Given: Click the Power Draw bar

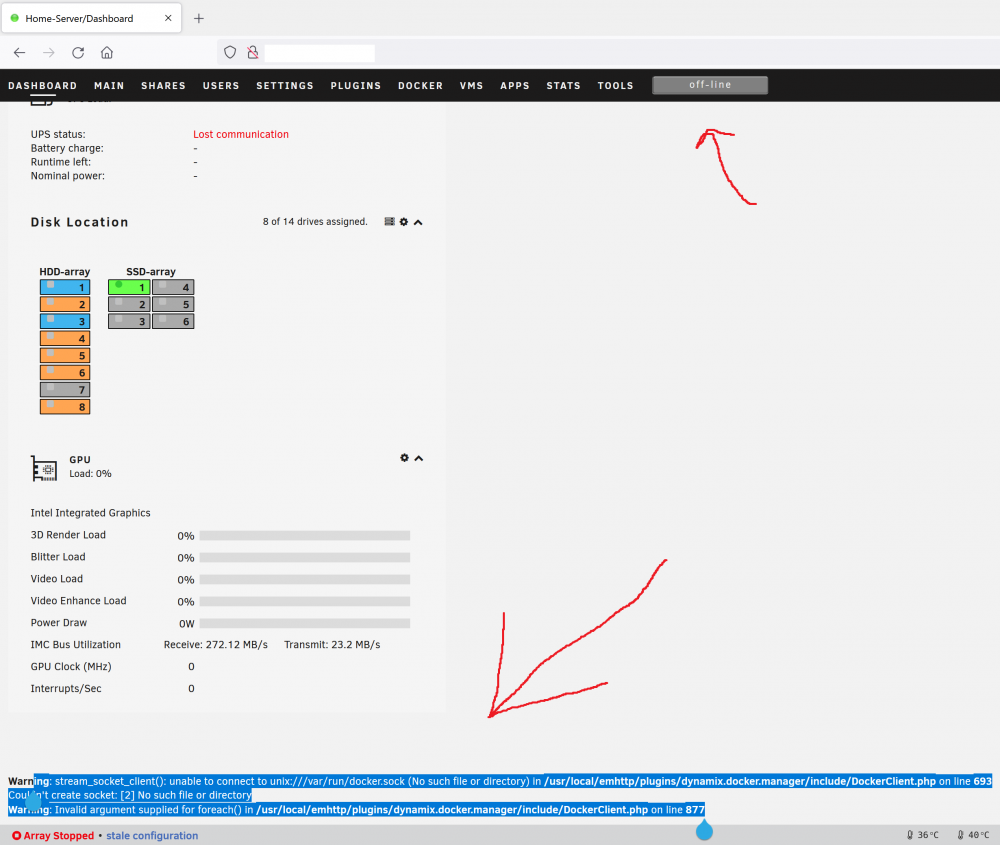Looking at the screenshot, I should click(305, 623).
